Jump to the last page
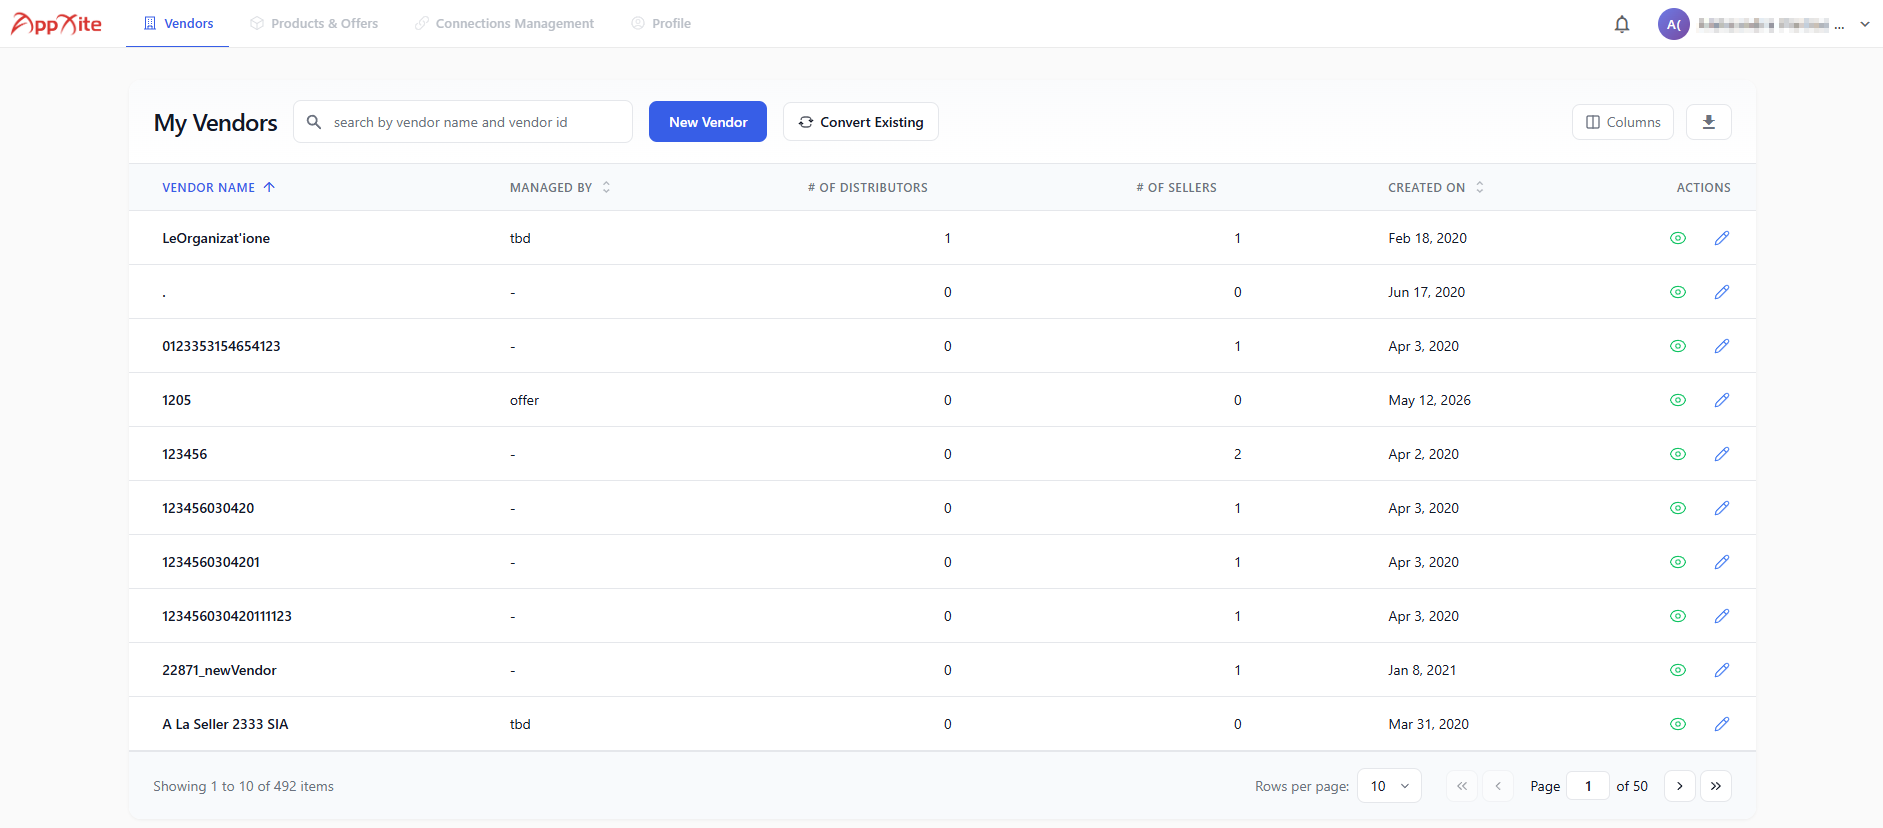Screen dimensions: 1883x828 click(1716, 786)
